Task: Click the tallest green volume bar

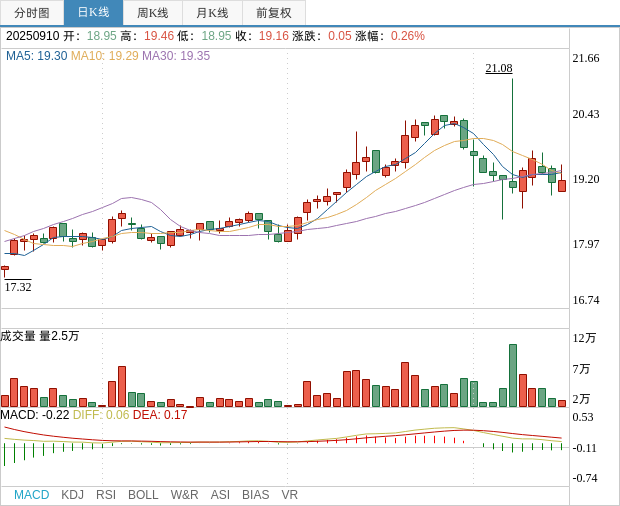Action: coord(513,376)
